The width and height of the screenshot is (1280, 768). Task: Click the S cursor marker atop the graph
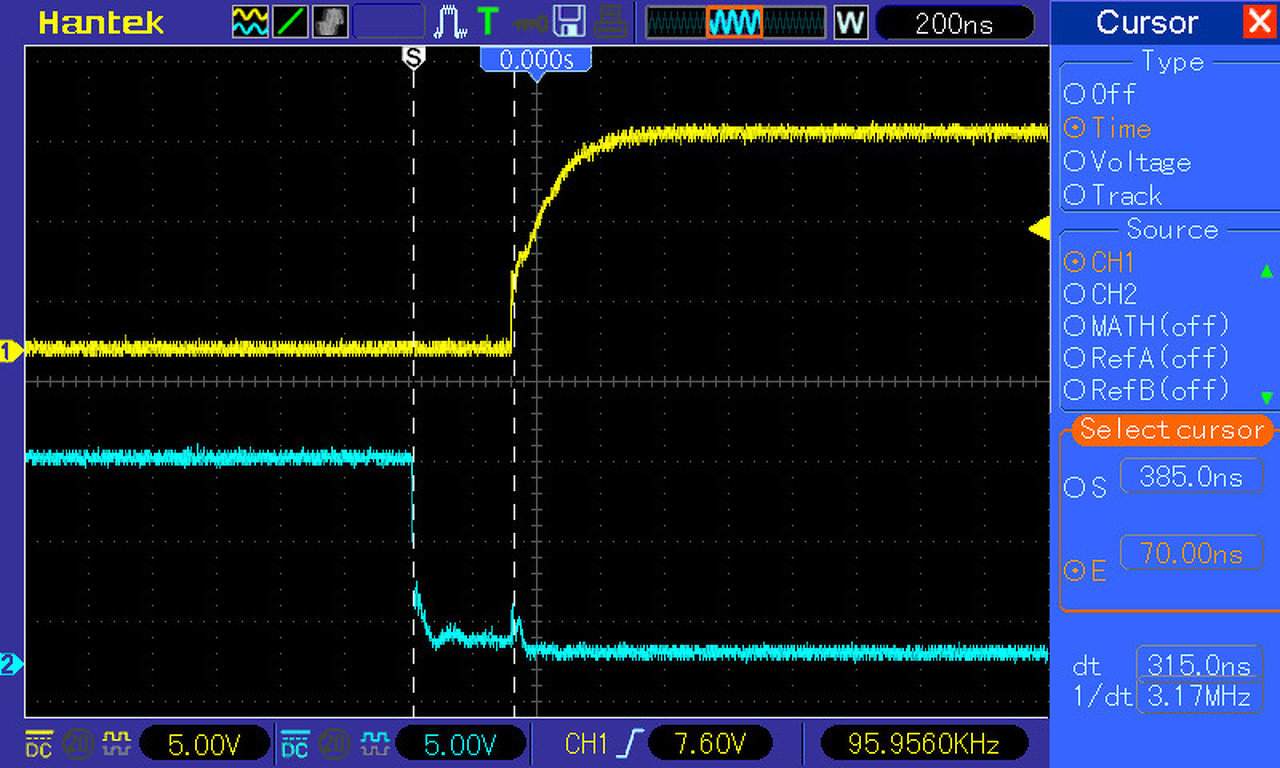413,58
